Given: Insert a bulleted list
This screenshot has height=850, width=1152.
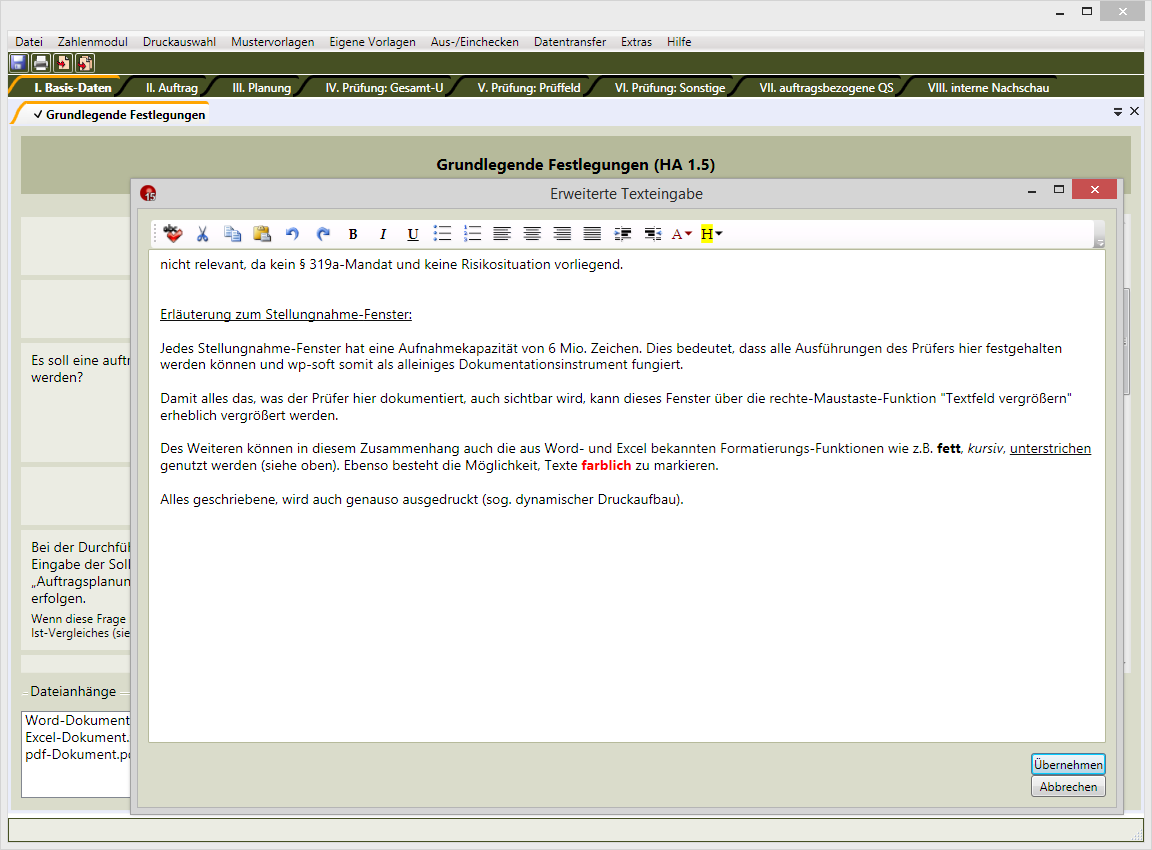Looking at the screenshot, I should pyautogui.click(x=442, y=234).
